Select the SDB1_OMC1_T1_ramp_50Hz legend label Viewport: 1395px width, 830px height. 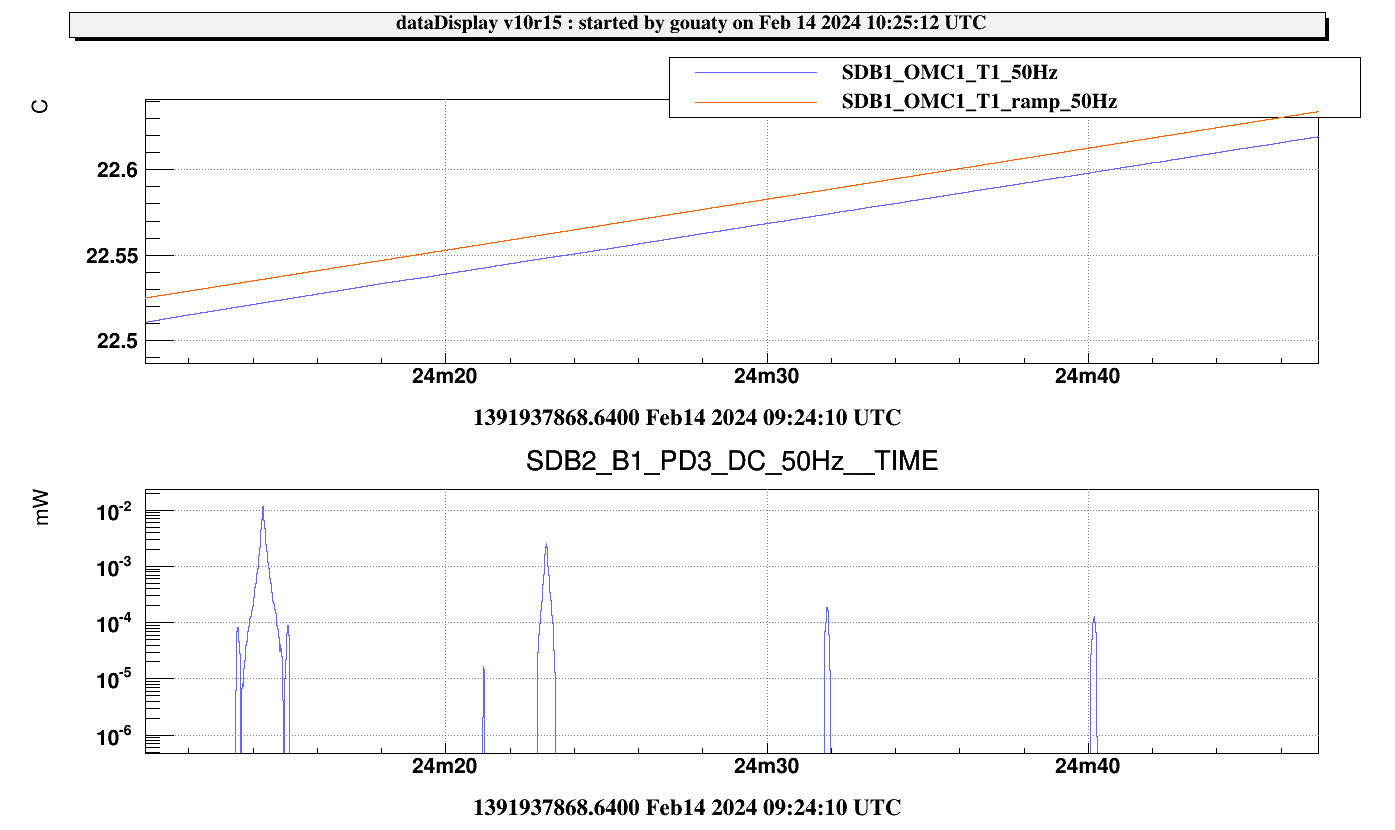pyautogui.click(x=979, y=102)
